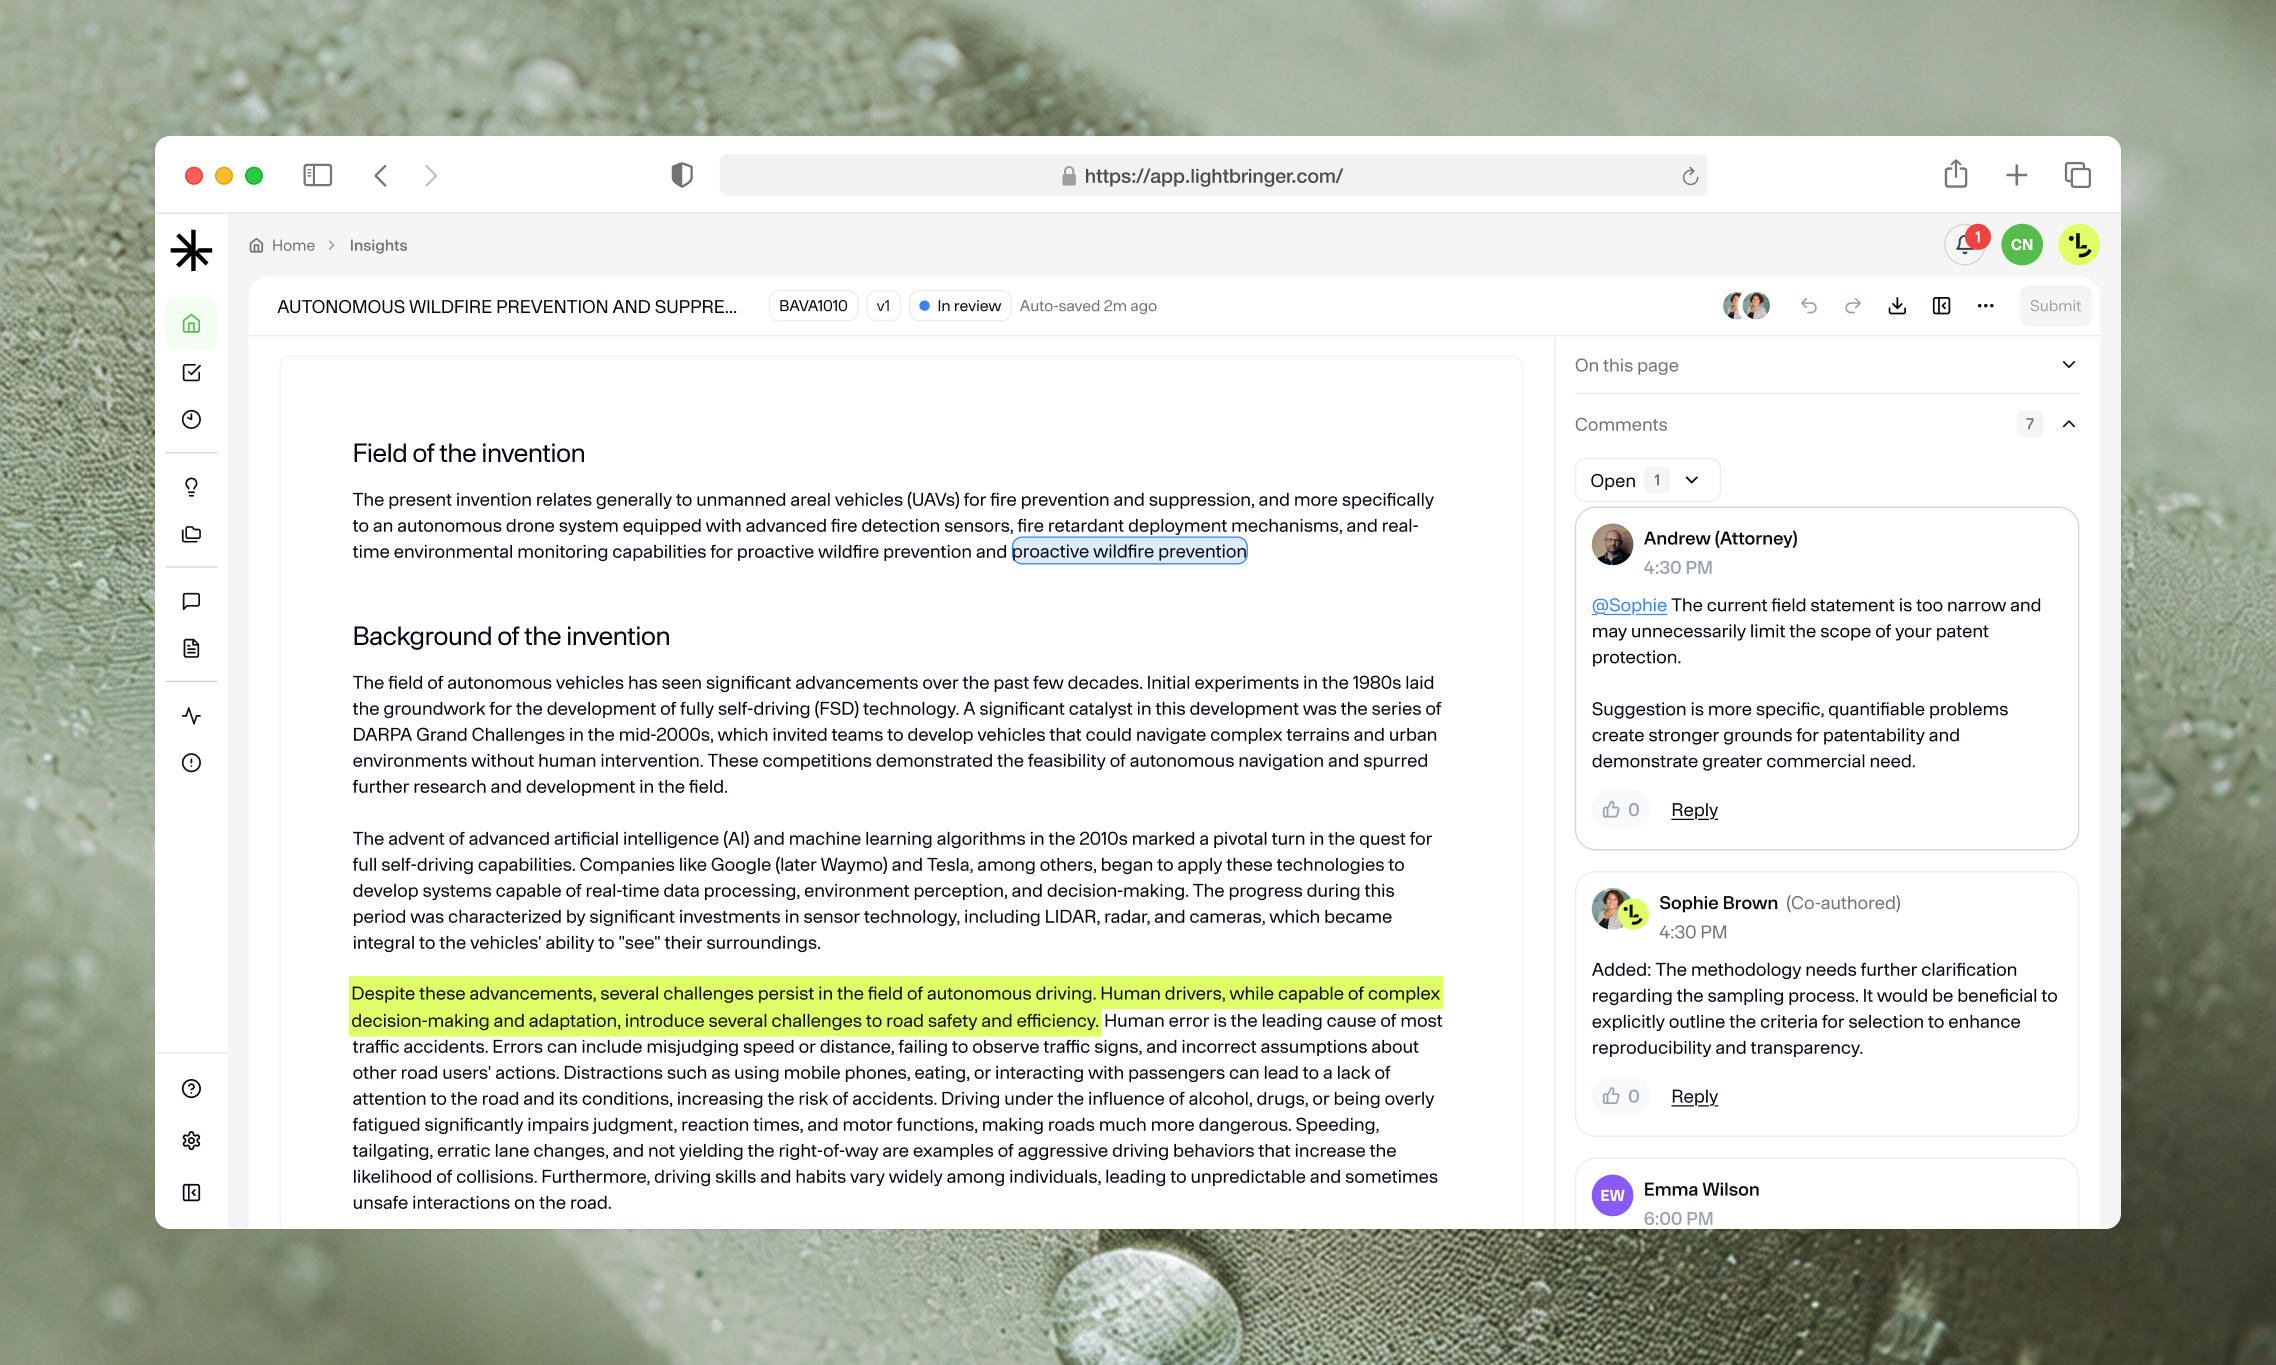
Task: Toggle the browser sidebar
Action: pyautogui.click(x=318, y=175)
